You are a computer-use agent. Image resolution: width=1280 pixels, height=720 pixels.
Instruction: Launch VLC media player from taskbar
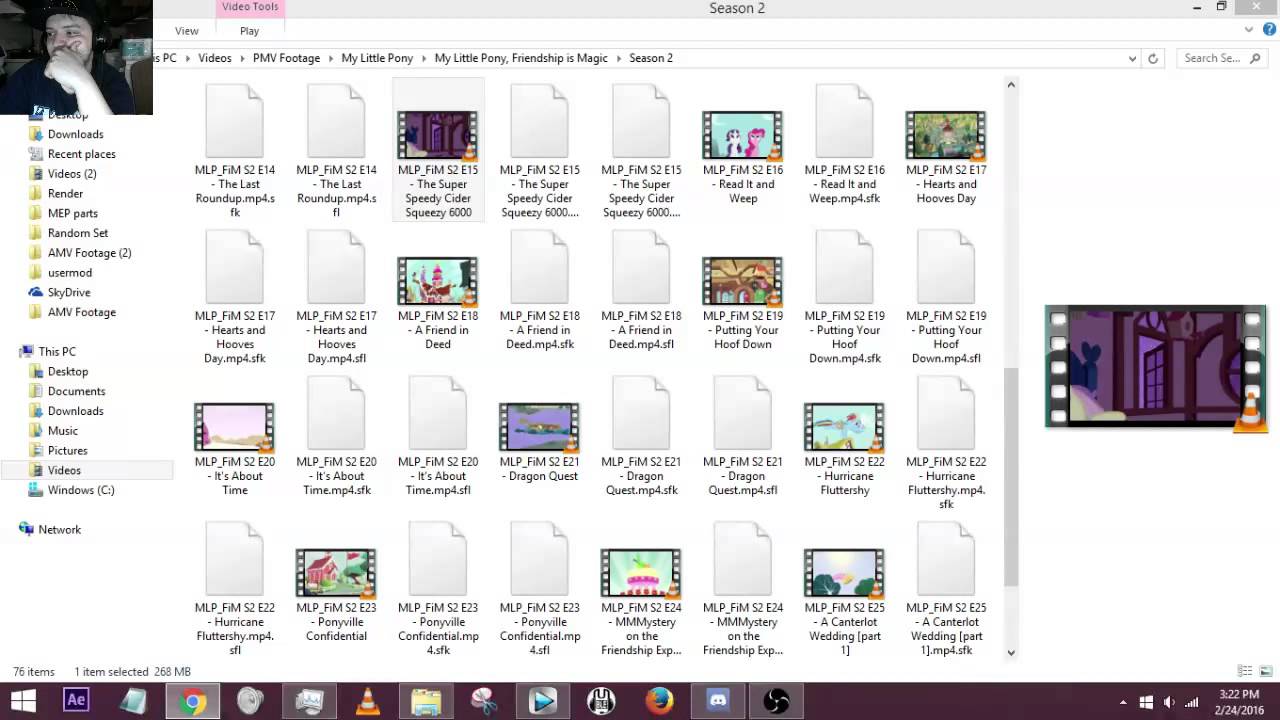pyautogui.click(x=368, y=701)
